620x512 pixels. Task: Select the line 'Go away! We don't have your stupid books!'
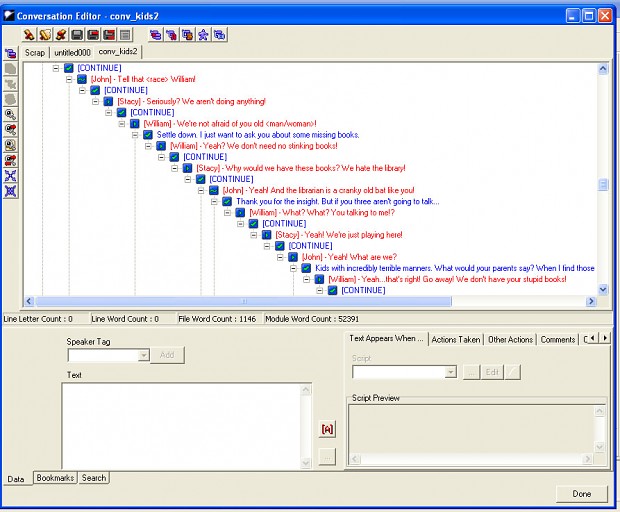click(447, 280)
